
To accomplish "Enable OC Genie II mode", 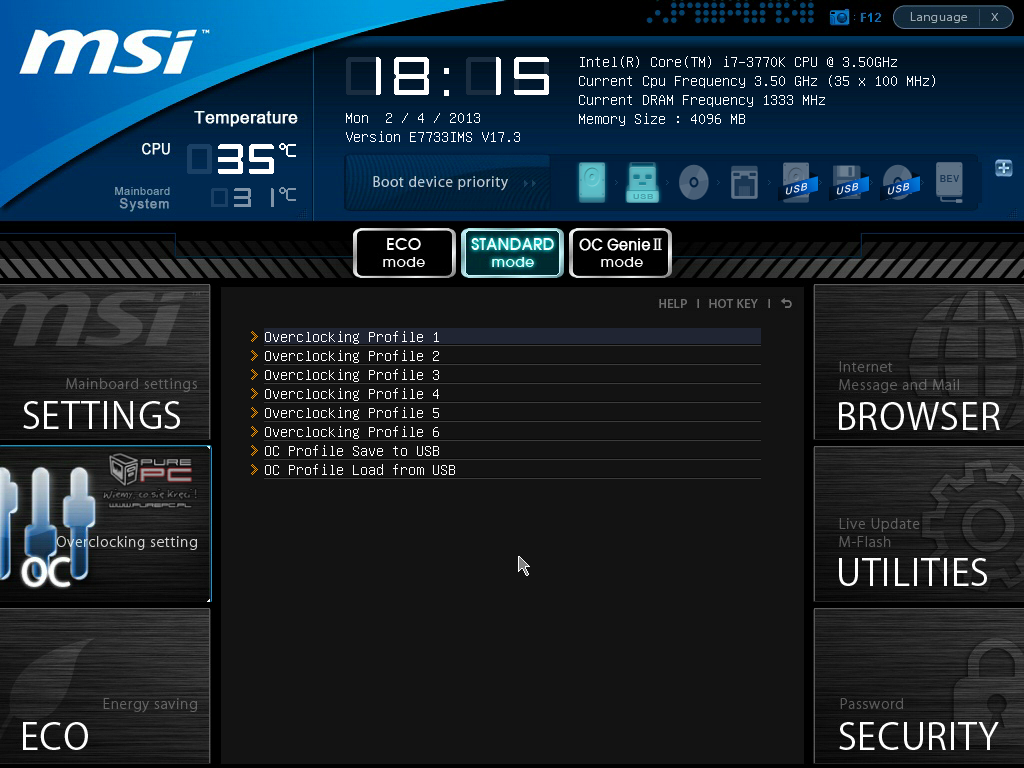I will (620, 253).
